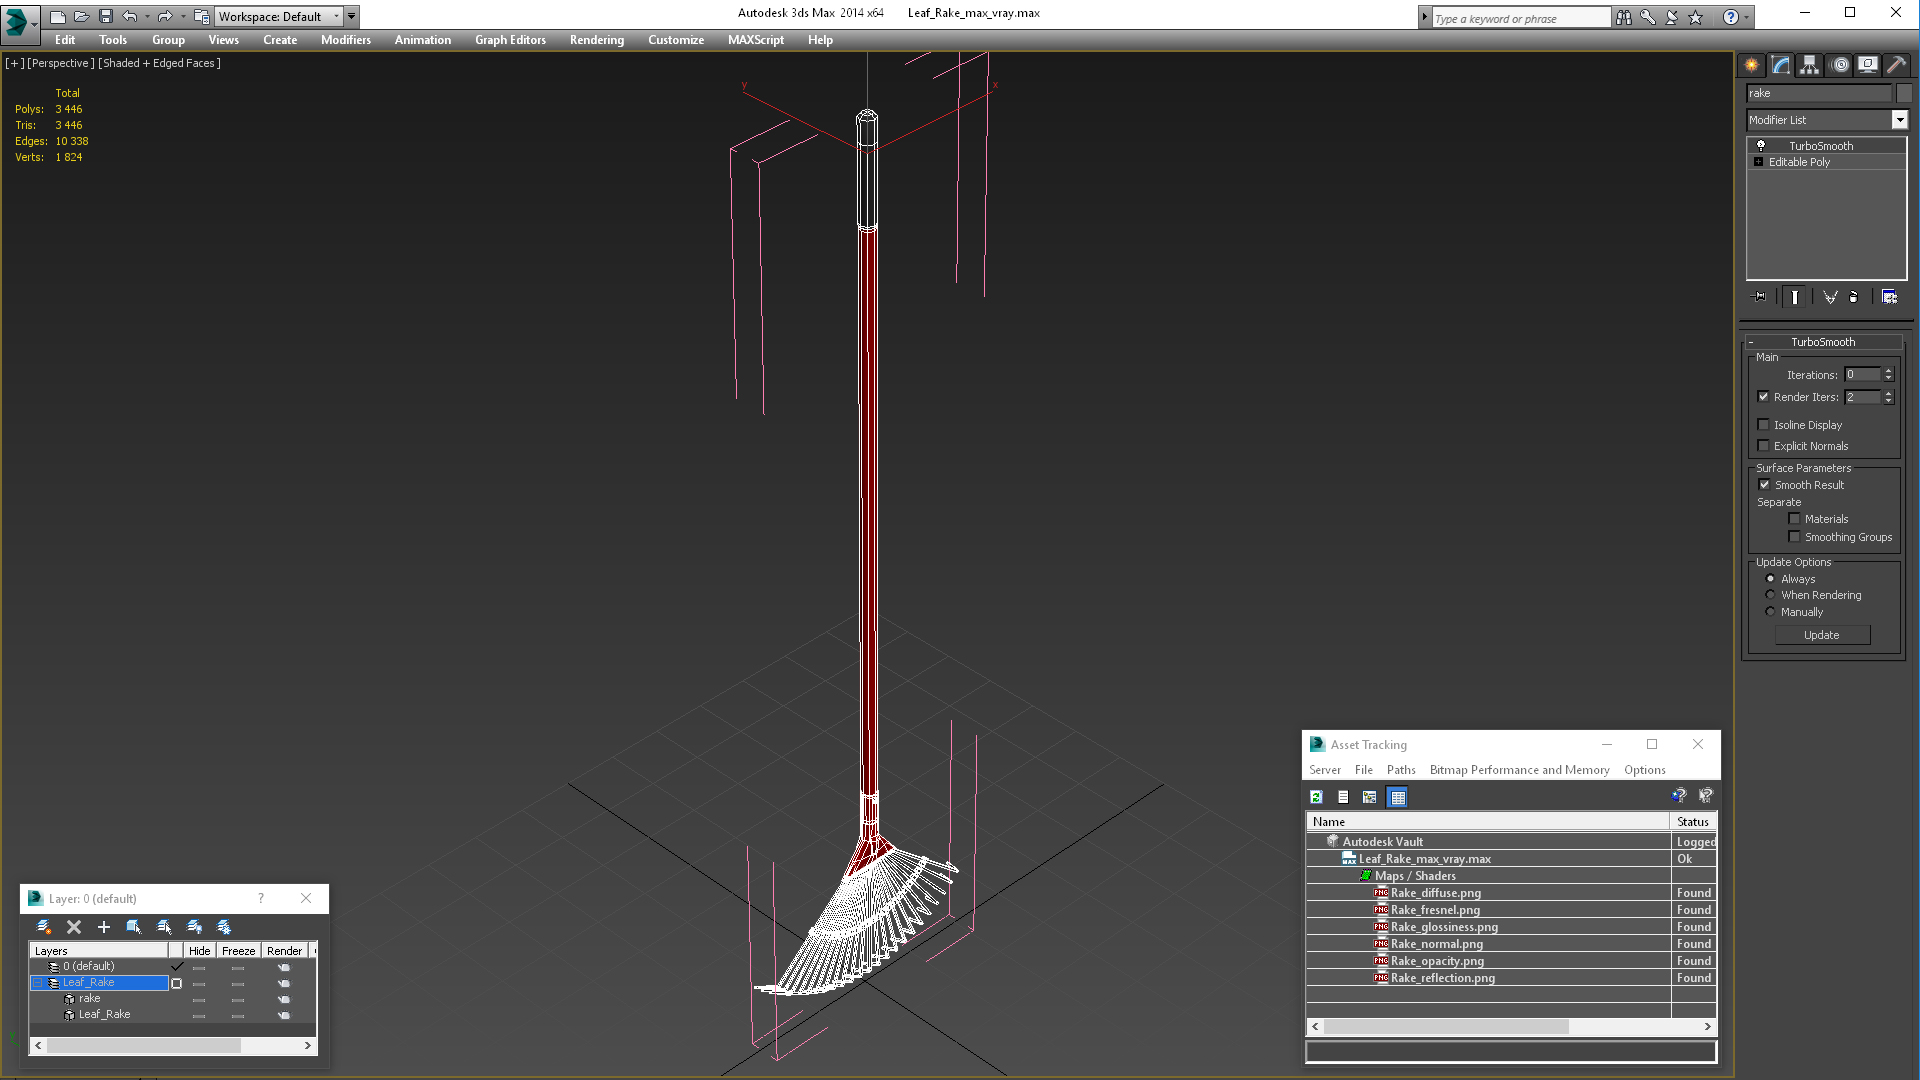The height and width of the screenshot is (1080, 1920).
Task: Open the quick access toolbar customize arrow
Action: tap(352, 16)
